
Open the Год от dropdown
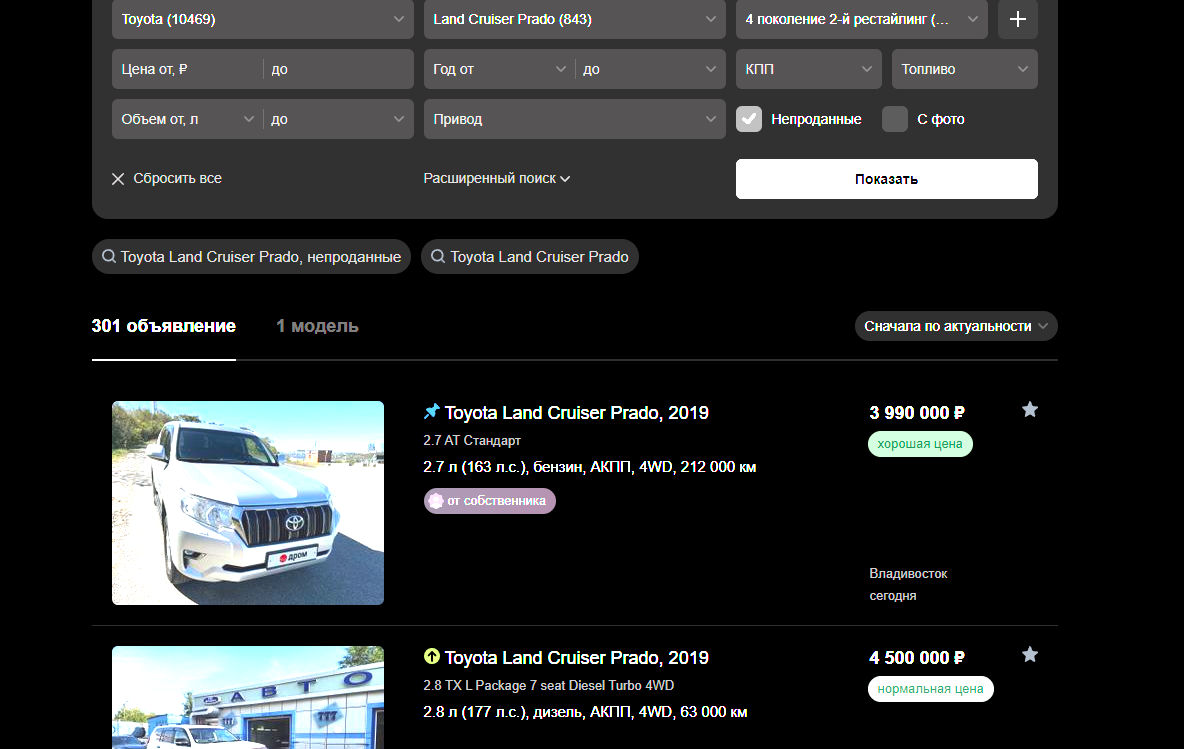point(499,69)
